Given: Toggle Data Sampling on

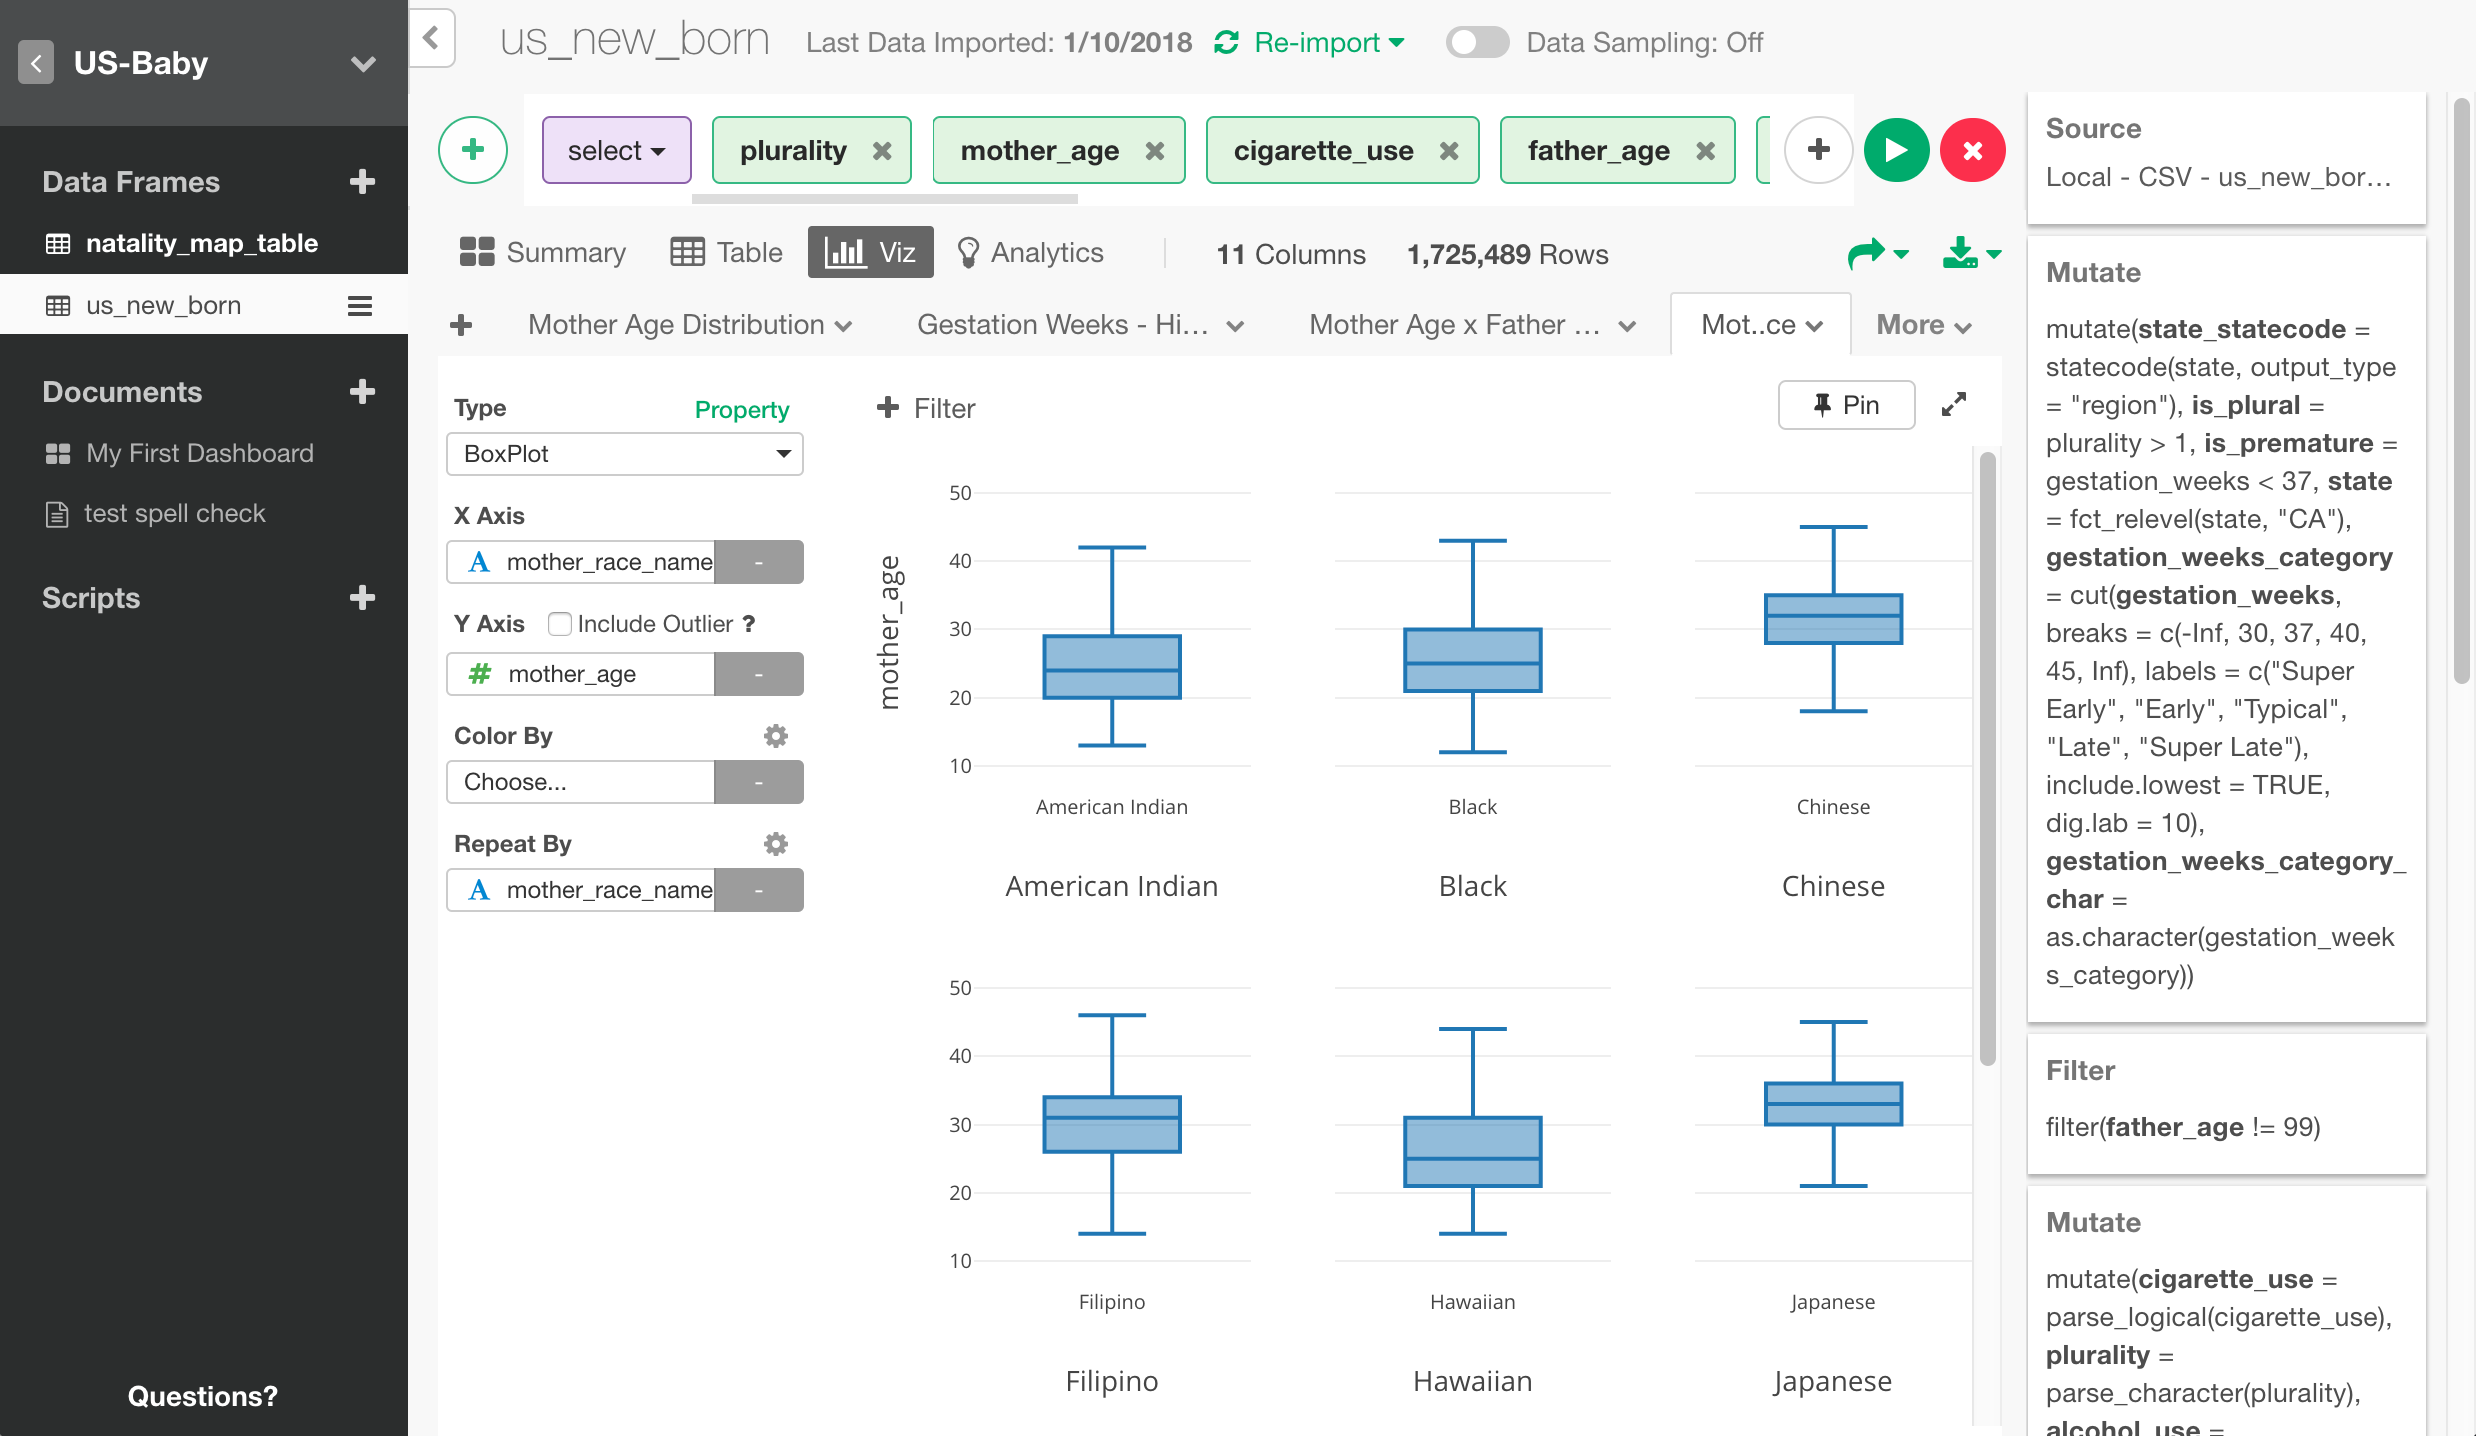Looking at the screenshot, I should 1477,42.
